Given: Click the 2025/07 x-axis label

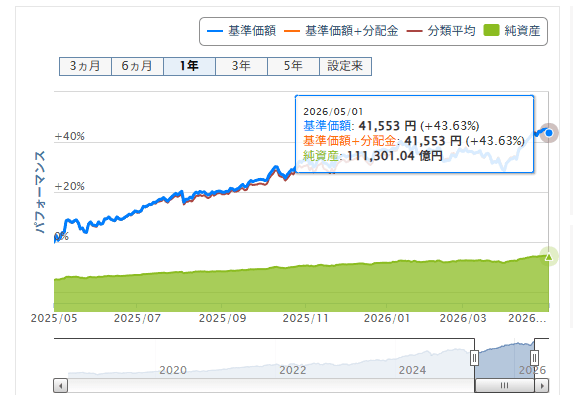Looking at the screenshot, I should click(137, 318).
